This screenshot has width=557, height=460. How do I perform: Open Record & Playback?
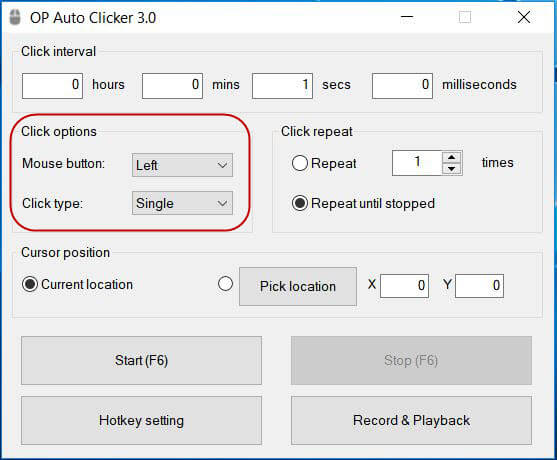pos(411,421)
